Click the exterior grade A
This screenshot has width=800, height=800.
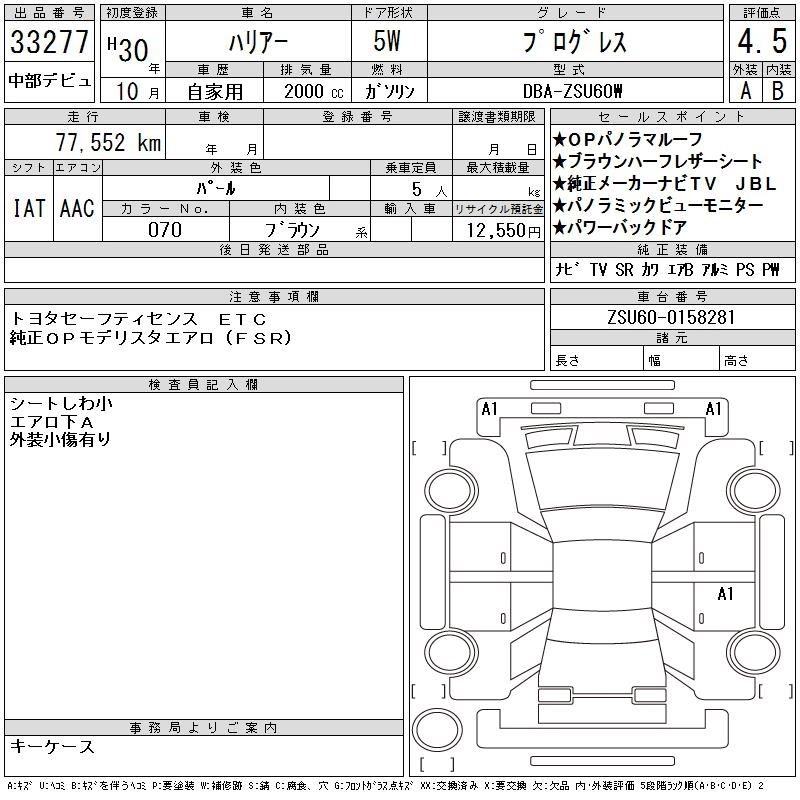[745, 91]
